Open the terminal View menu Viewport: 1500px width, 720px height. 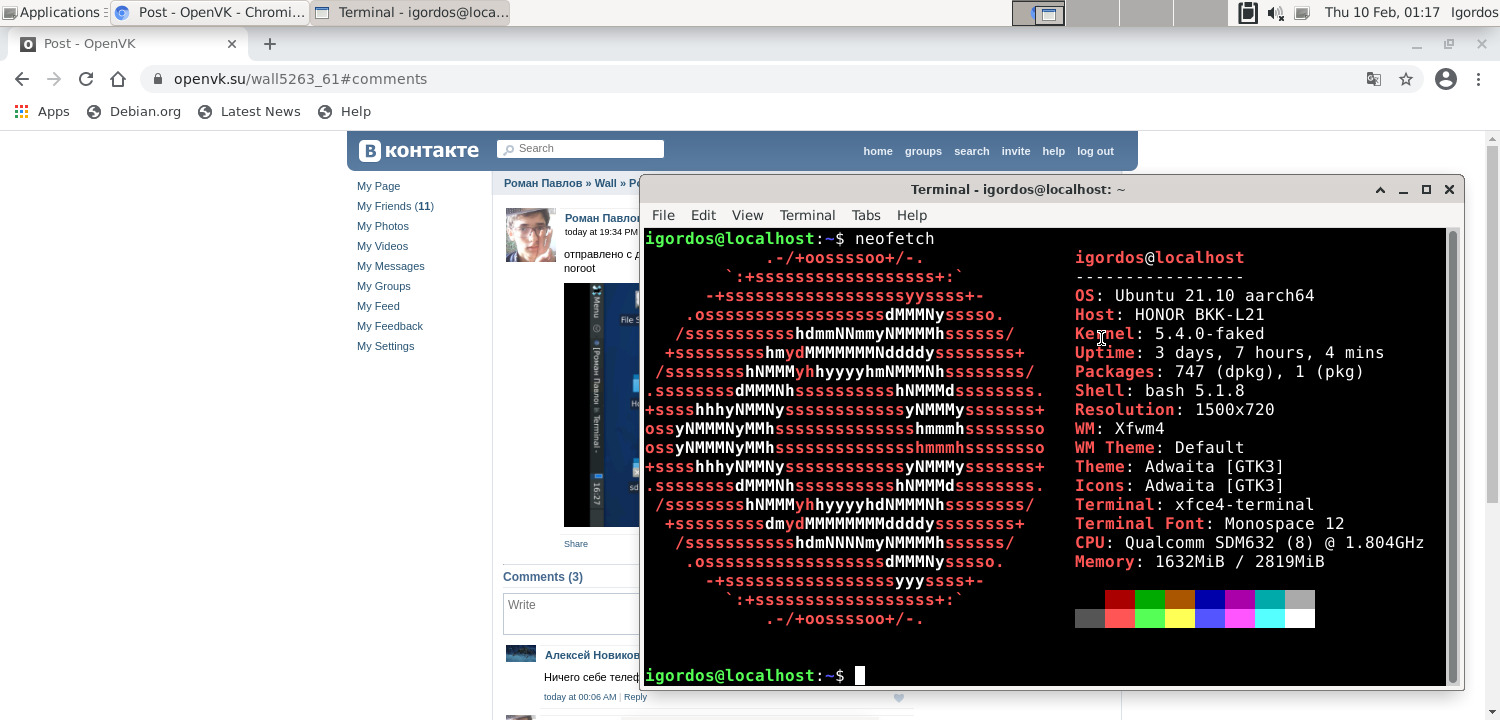747,215
